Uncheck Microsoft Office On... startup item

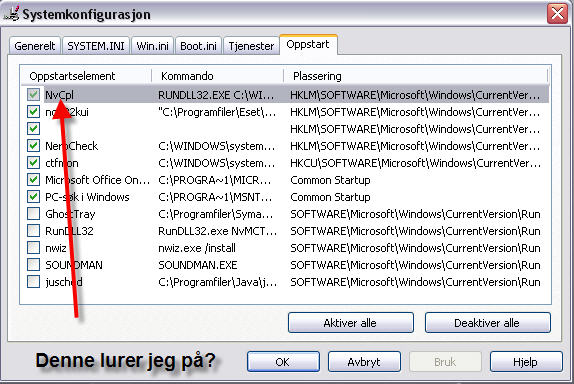(x=33, y=180)
